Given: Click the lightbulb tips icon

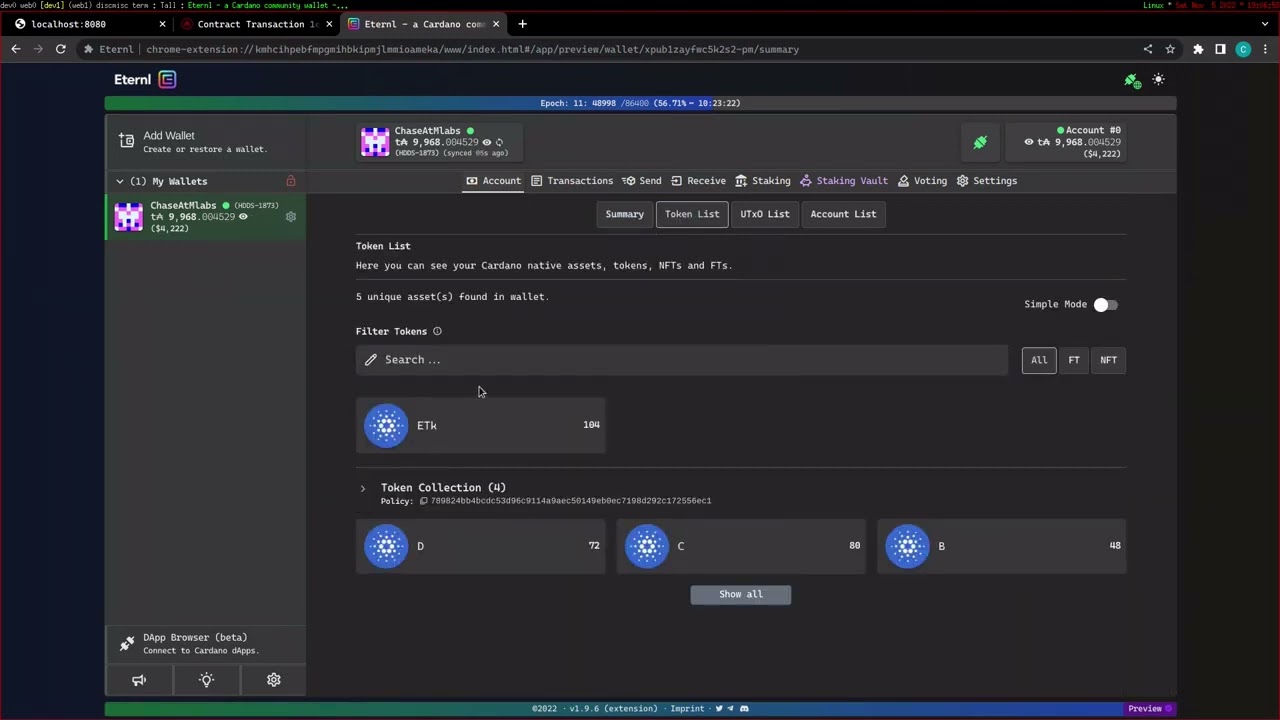Looking at the screenshot, I should coord(206,680).
